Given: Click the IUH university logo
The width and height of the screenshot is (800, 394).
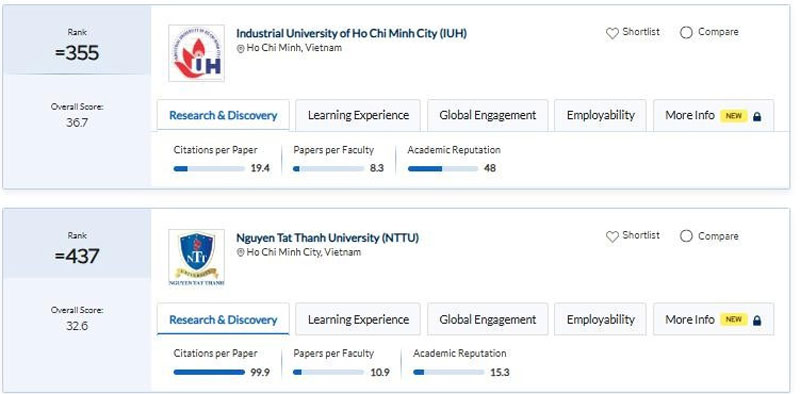Looking at the screenshot, I should (x=196, y=53).
